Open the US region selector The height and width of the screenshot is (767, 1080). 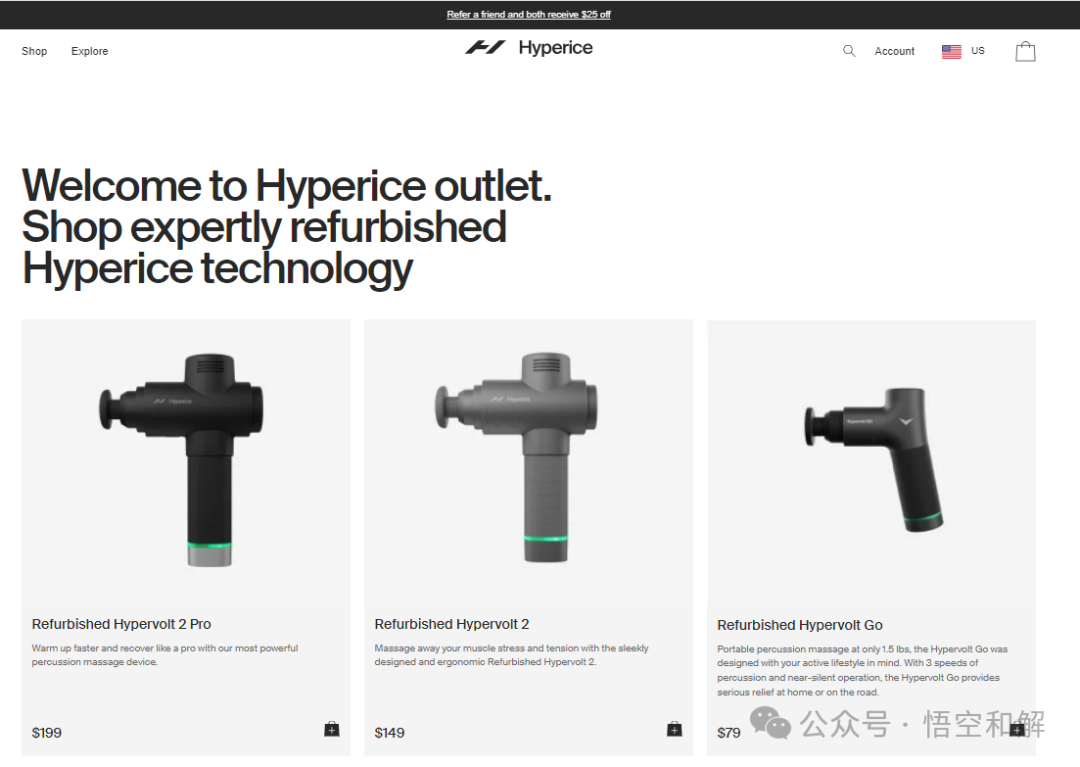coord(963,51)
